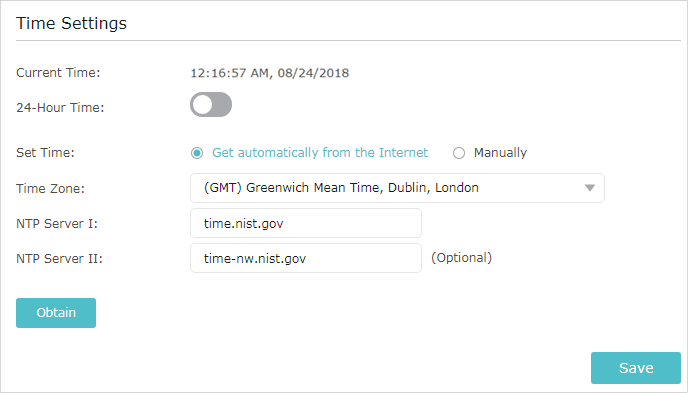This screenshot has width=688, height=393.
Task: Select the automatic Internet time radio button
Action: coord(197,153)
